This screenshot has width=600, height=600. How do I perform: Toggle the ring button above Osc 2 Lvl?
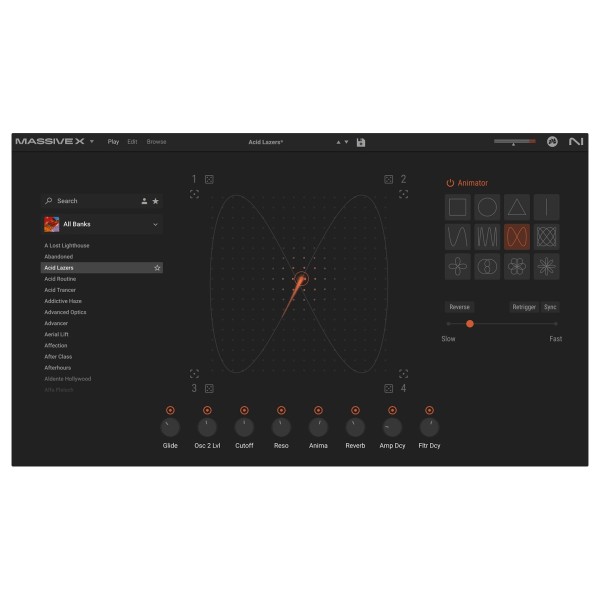(207, 410)
